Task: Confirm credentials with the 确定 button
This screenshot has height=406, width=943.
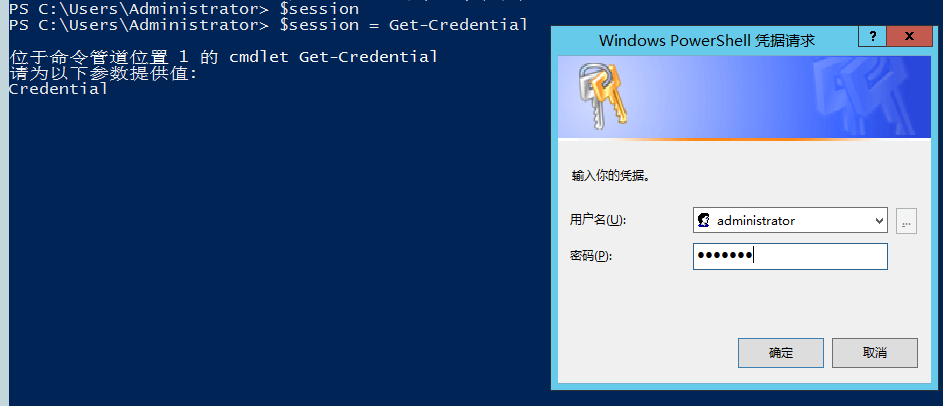Action: (x=781, y=353)
